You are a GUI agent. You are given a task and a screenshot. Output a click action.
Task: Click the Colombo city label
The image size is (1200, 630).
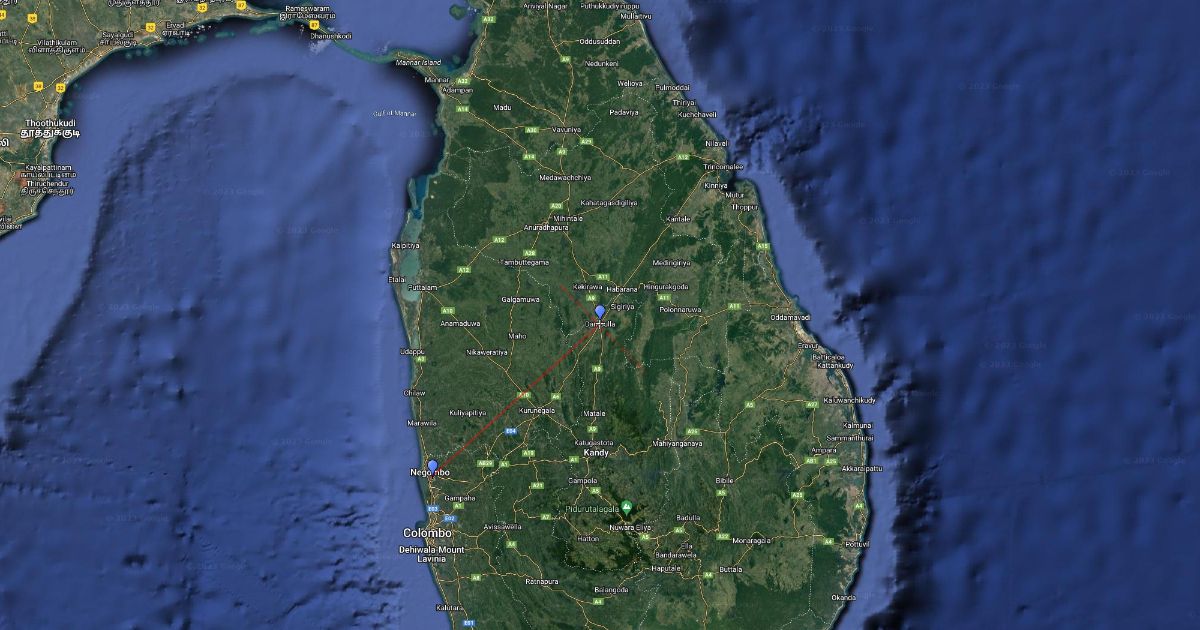point(427,533)
